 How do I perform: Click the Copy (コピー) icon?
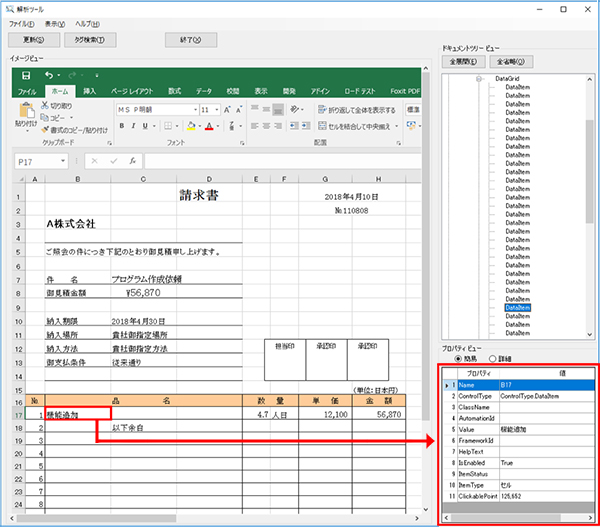(x=45, y=117)
